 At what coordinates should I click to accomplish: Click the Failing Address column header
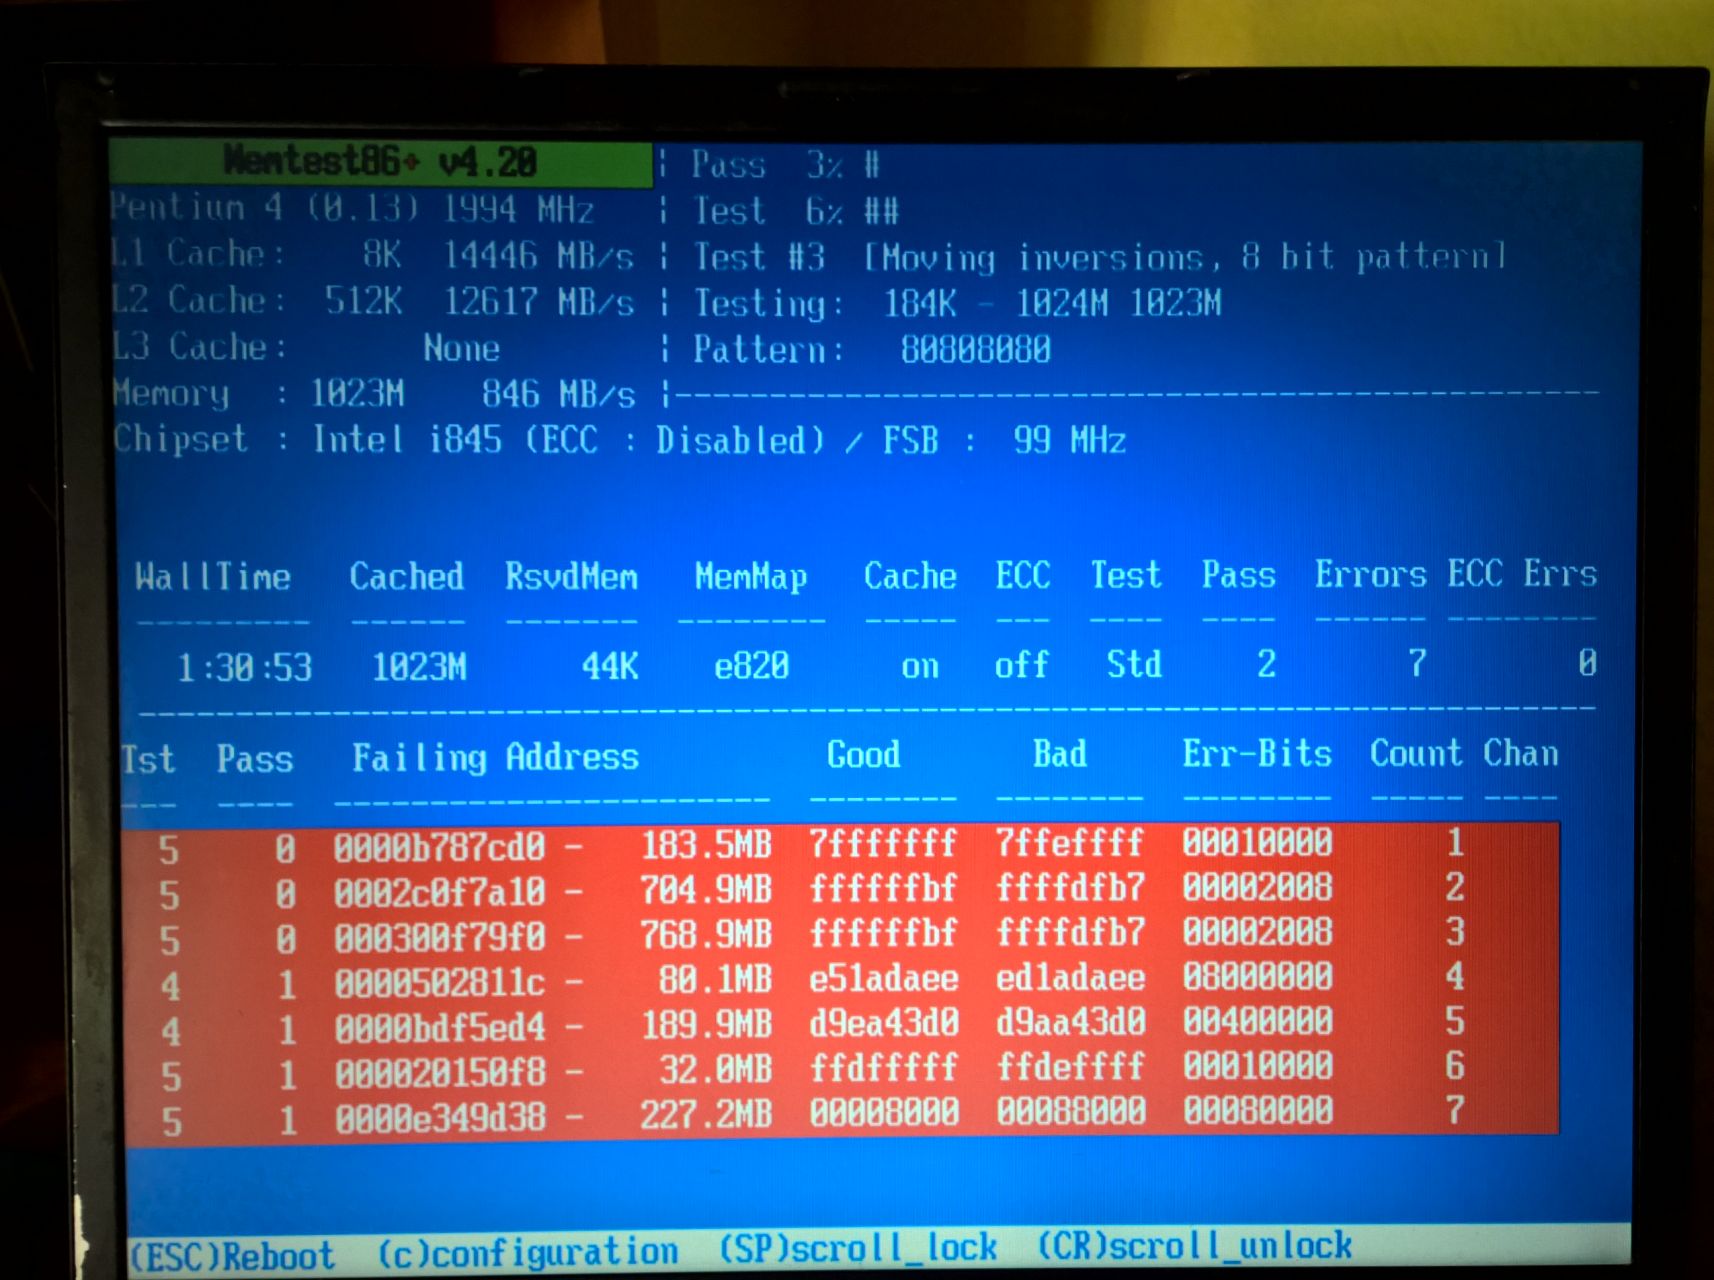click(x=495, y=757)
